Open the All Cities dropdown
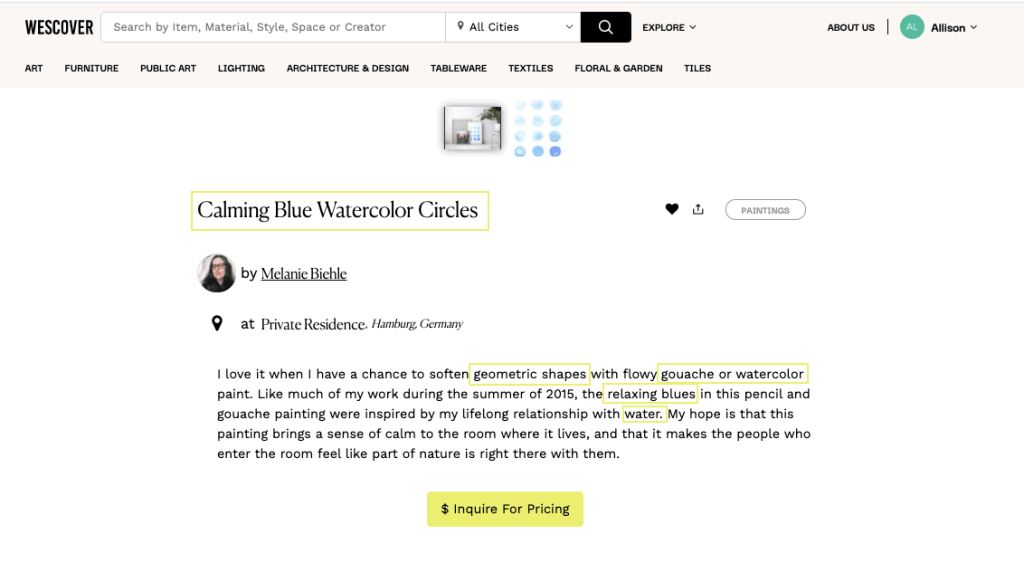The height and width of the screenshot is (573, 1024). click(513, 27)
